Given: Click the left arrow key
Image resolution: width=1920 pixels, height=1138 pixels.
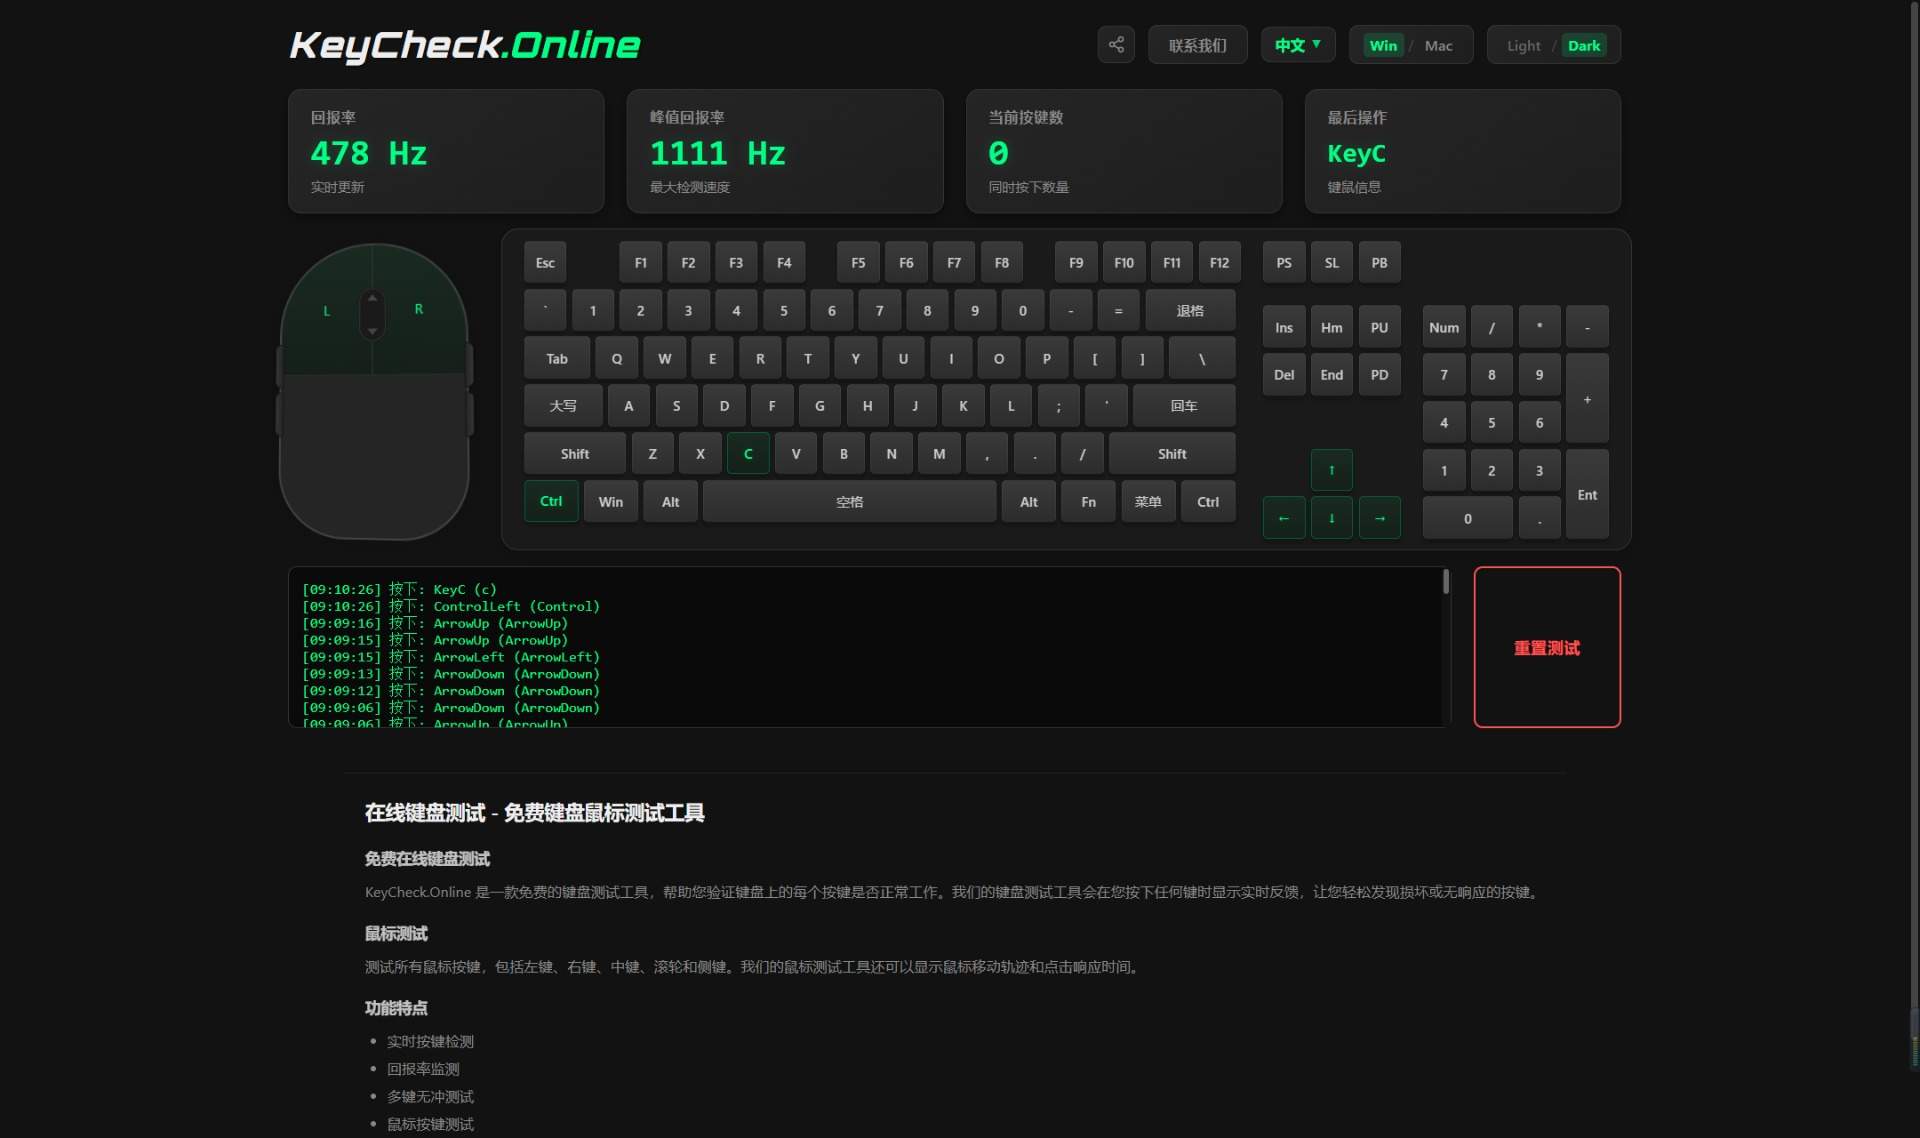Looking at the screenshot, I should pos(1284,518).
